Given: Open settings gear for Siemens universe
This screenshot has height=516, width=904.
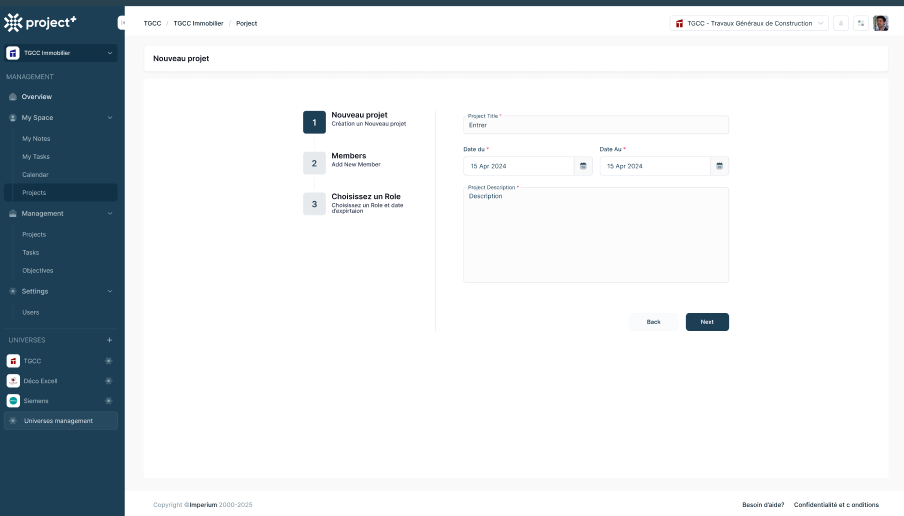Looking at the screenshot, I should click(x=108, y=401).
